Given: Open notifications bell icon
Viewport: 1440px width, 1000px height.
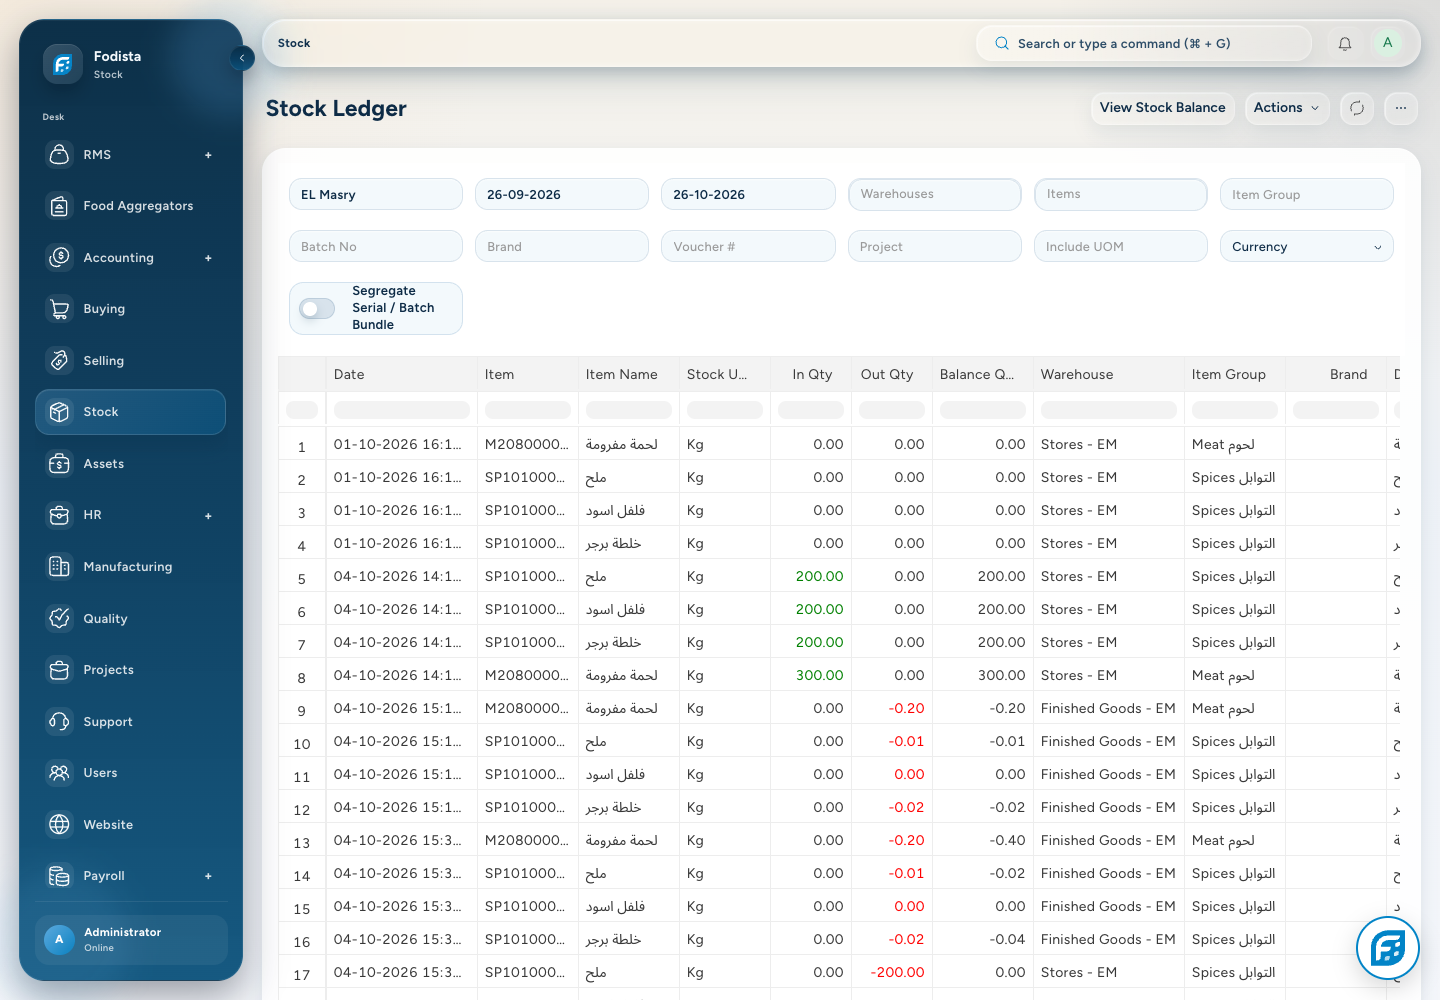Looking at the screenshot, I should [x=1345, y=44].
